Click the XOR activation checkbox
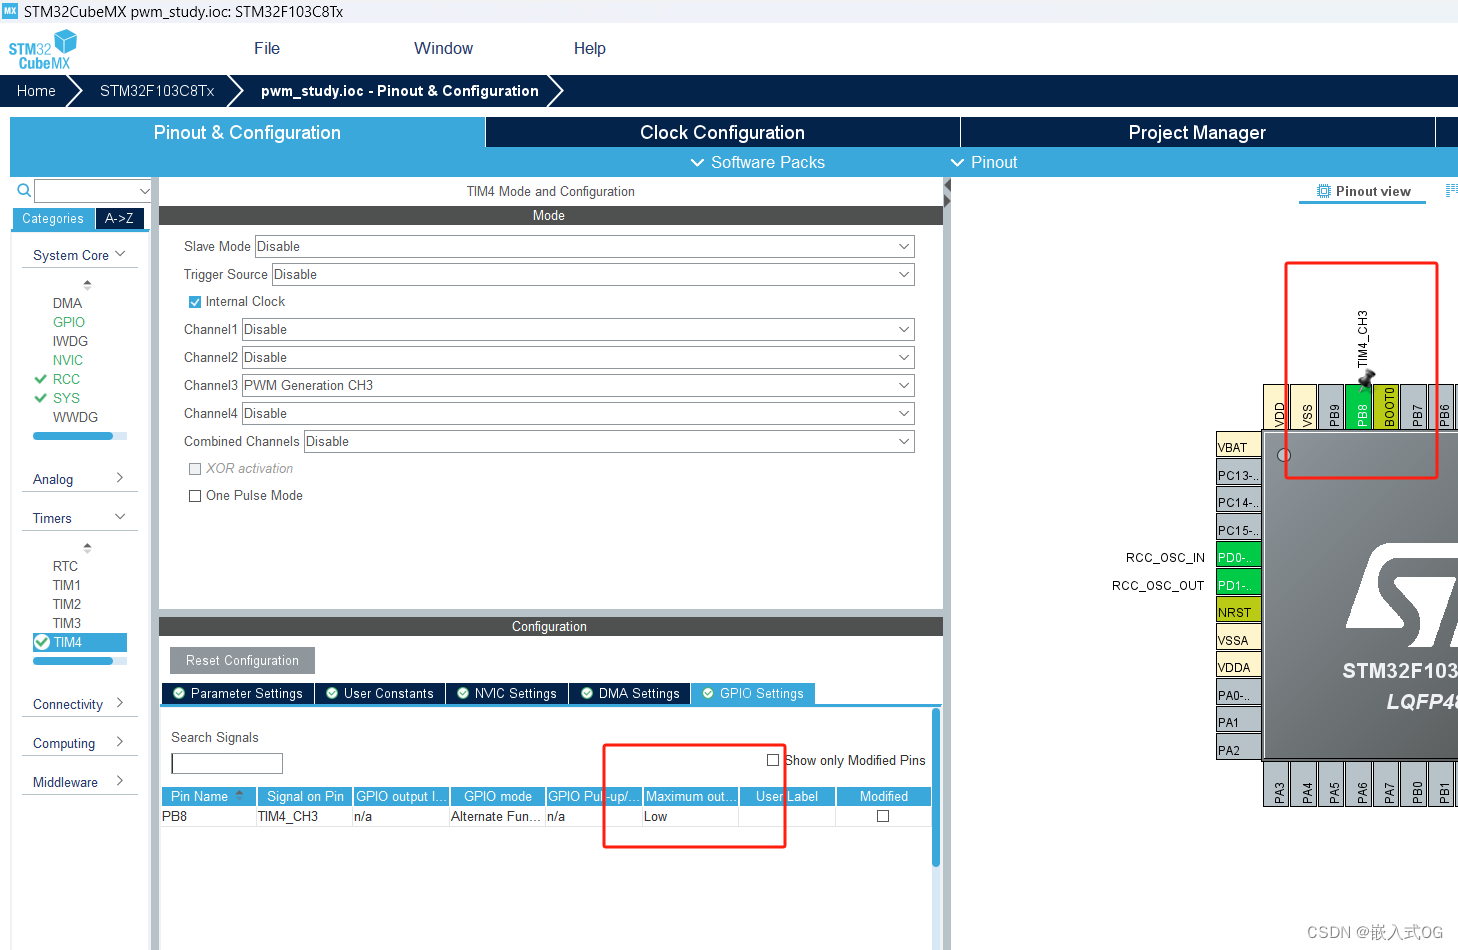 (195, 469)
